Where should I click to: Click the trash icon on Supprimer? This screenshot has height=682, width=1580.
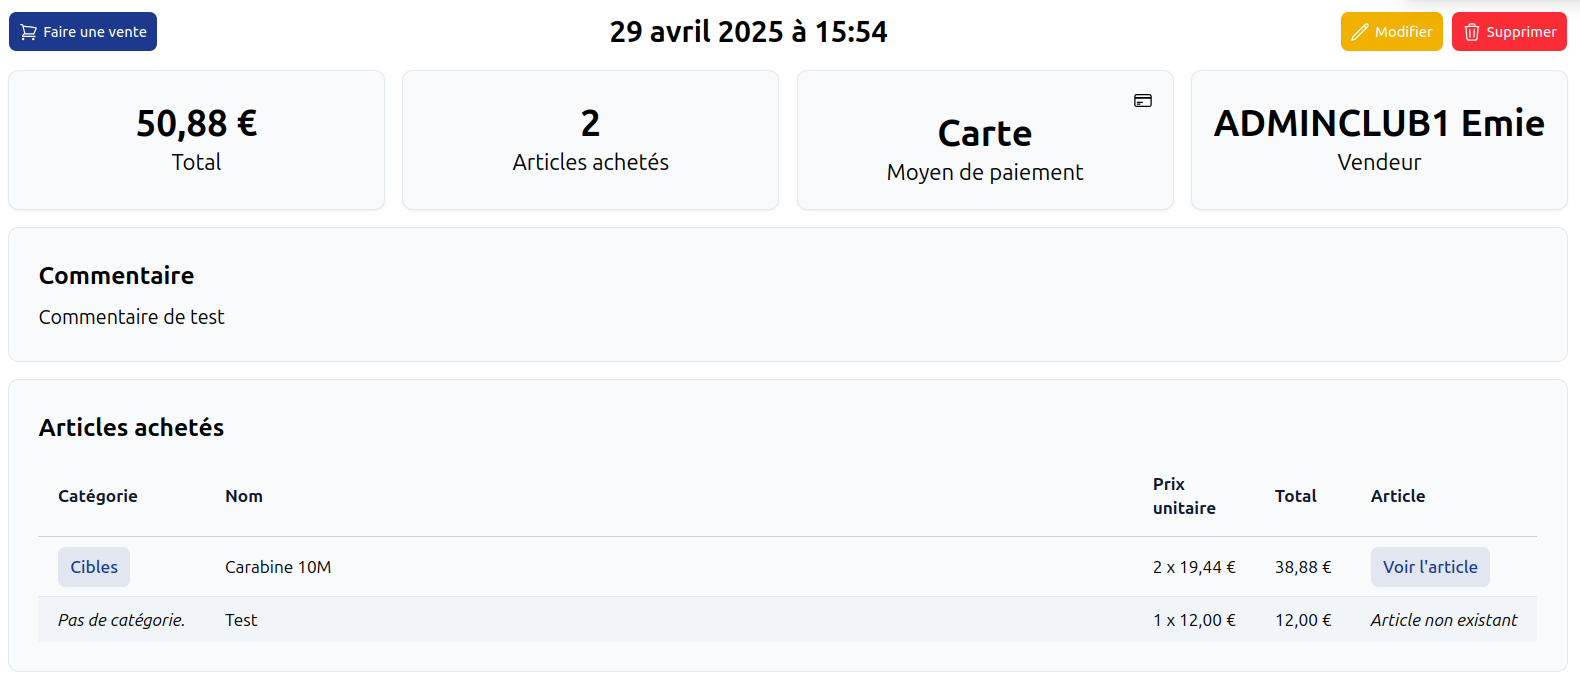point(1472,32)
